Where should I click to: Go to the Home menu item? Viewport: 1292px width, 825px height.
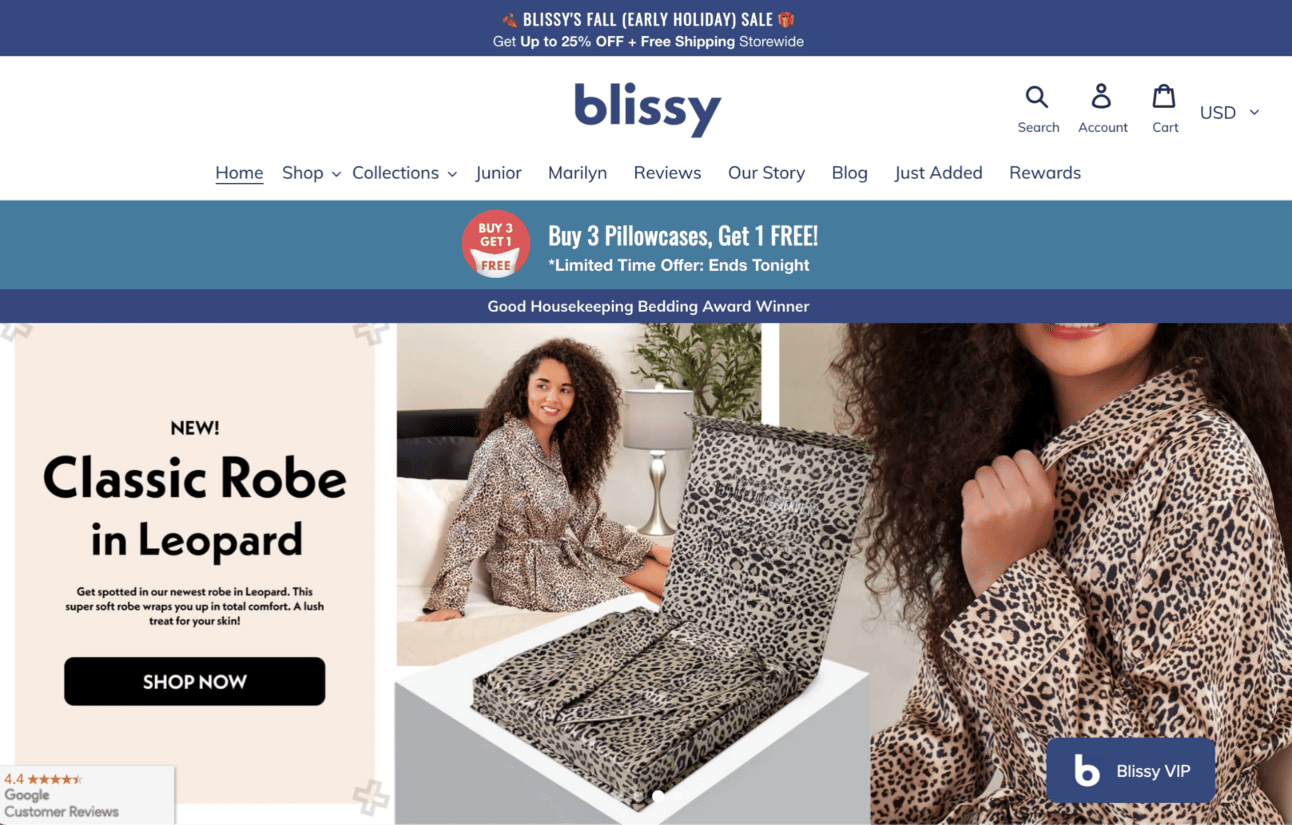[x=239, y=173]
